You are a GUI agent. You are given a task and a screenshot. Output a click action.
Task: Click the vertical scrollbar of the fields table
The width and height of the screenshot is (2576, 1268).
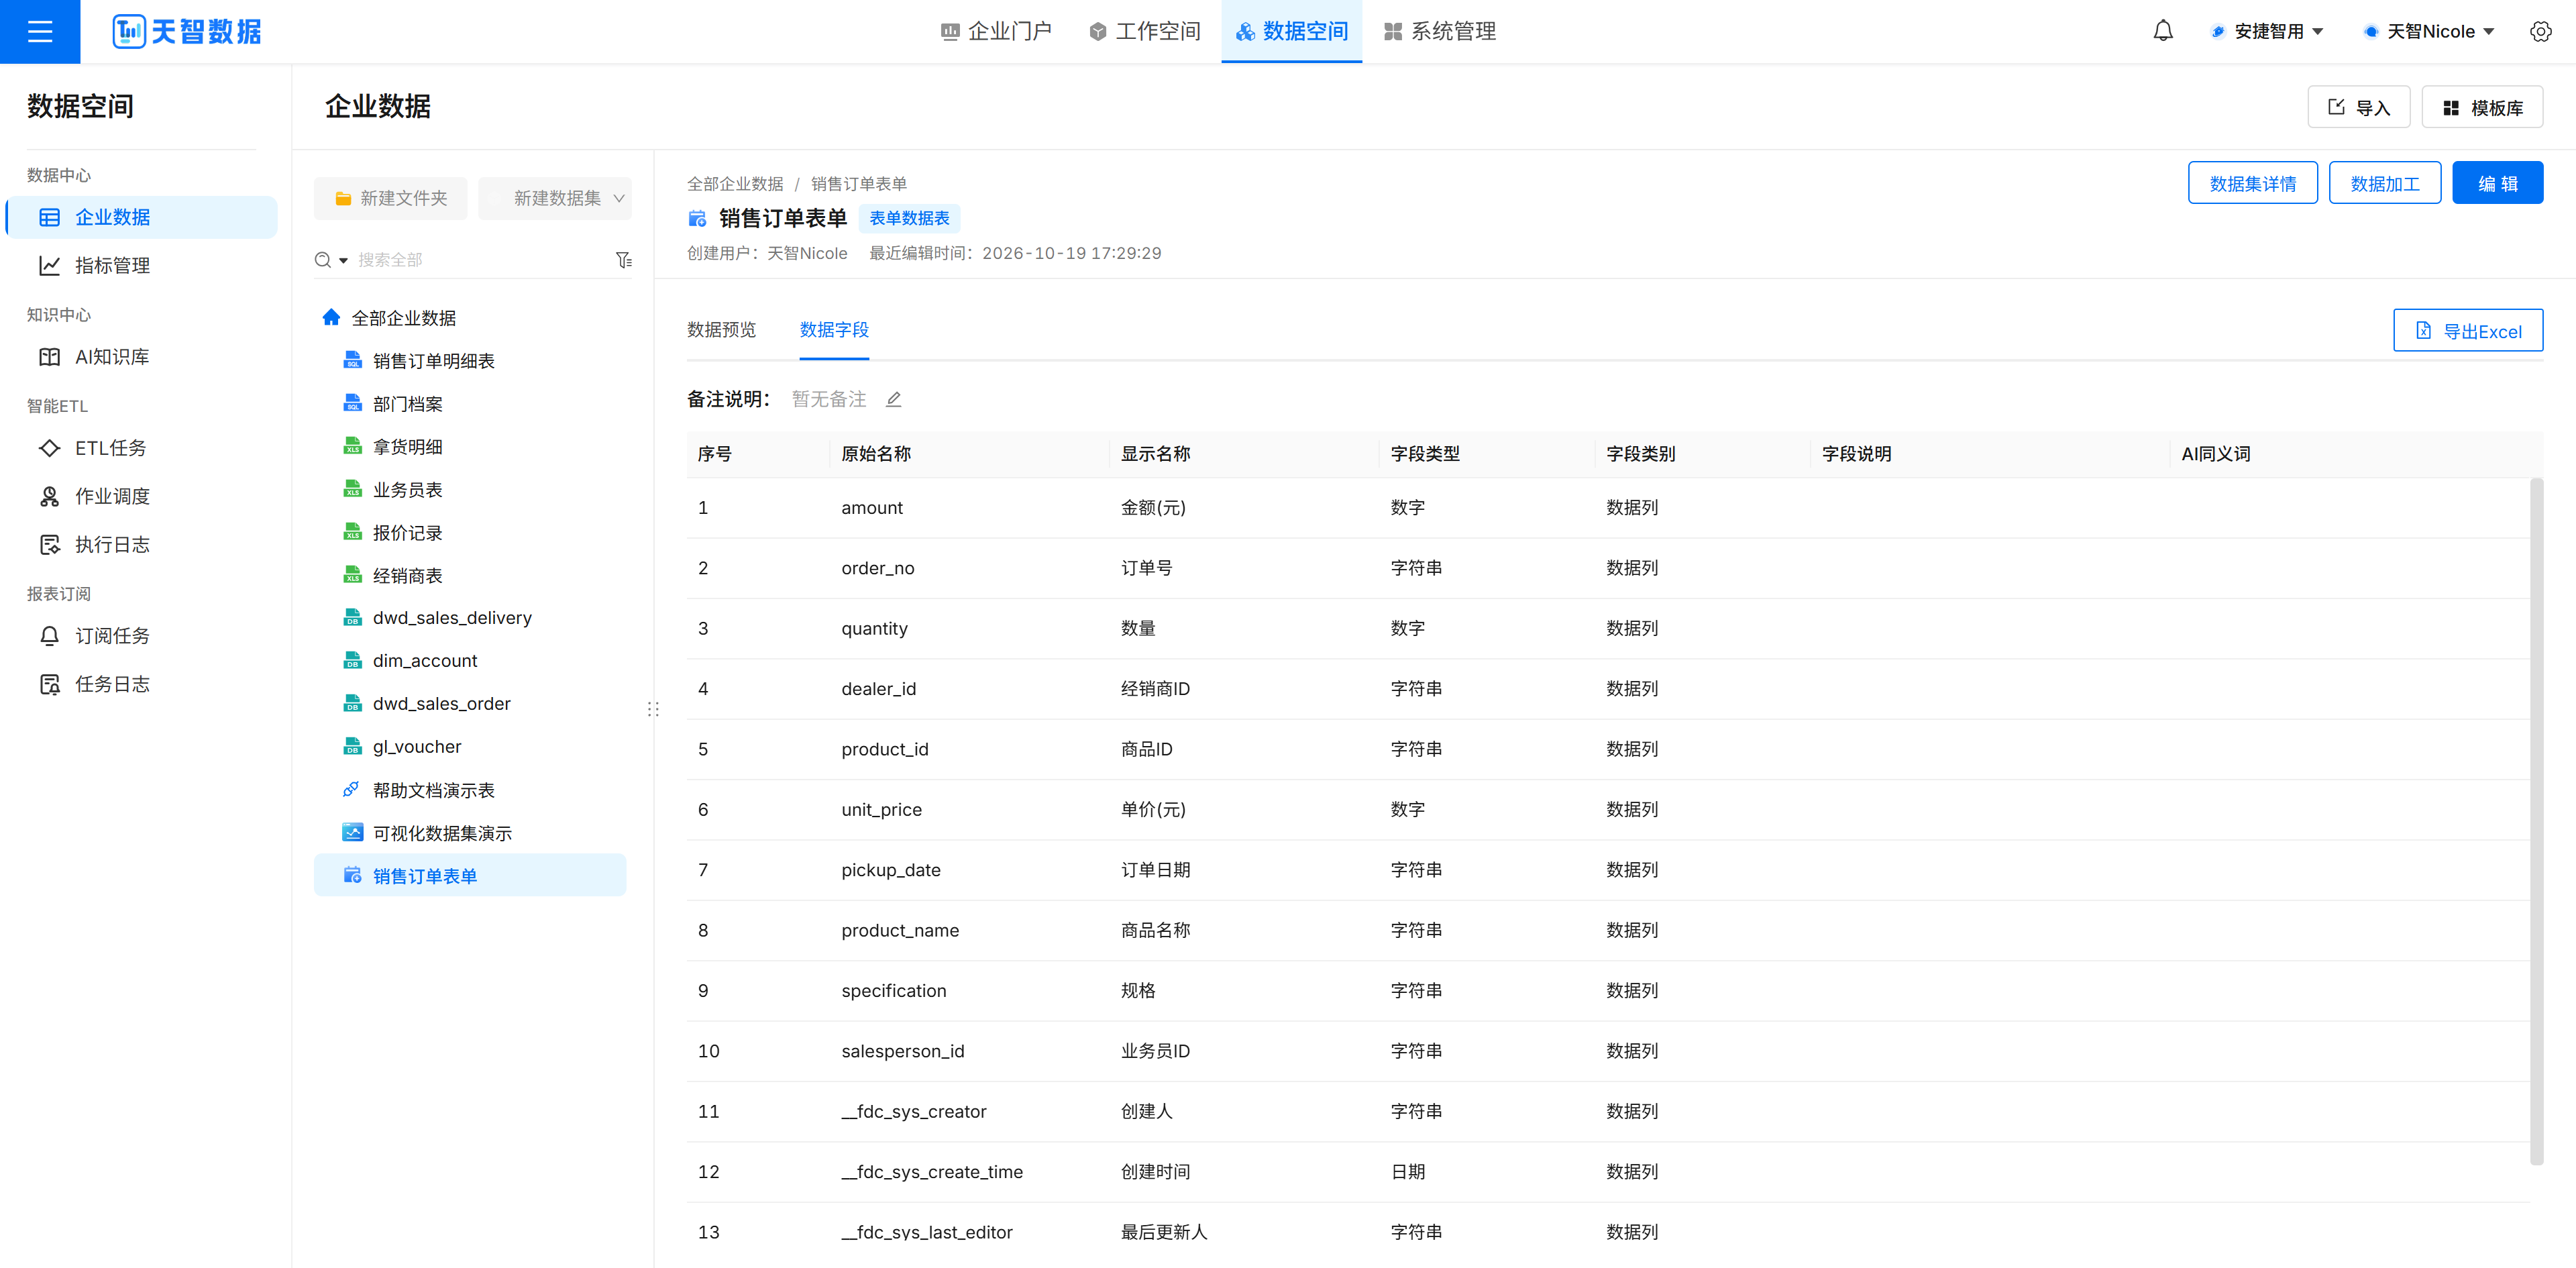(2536, 820)
